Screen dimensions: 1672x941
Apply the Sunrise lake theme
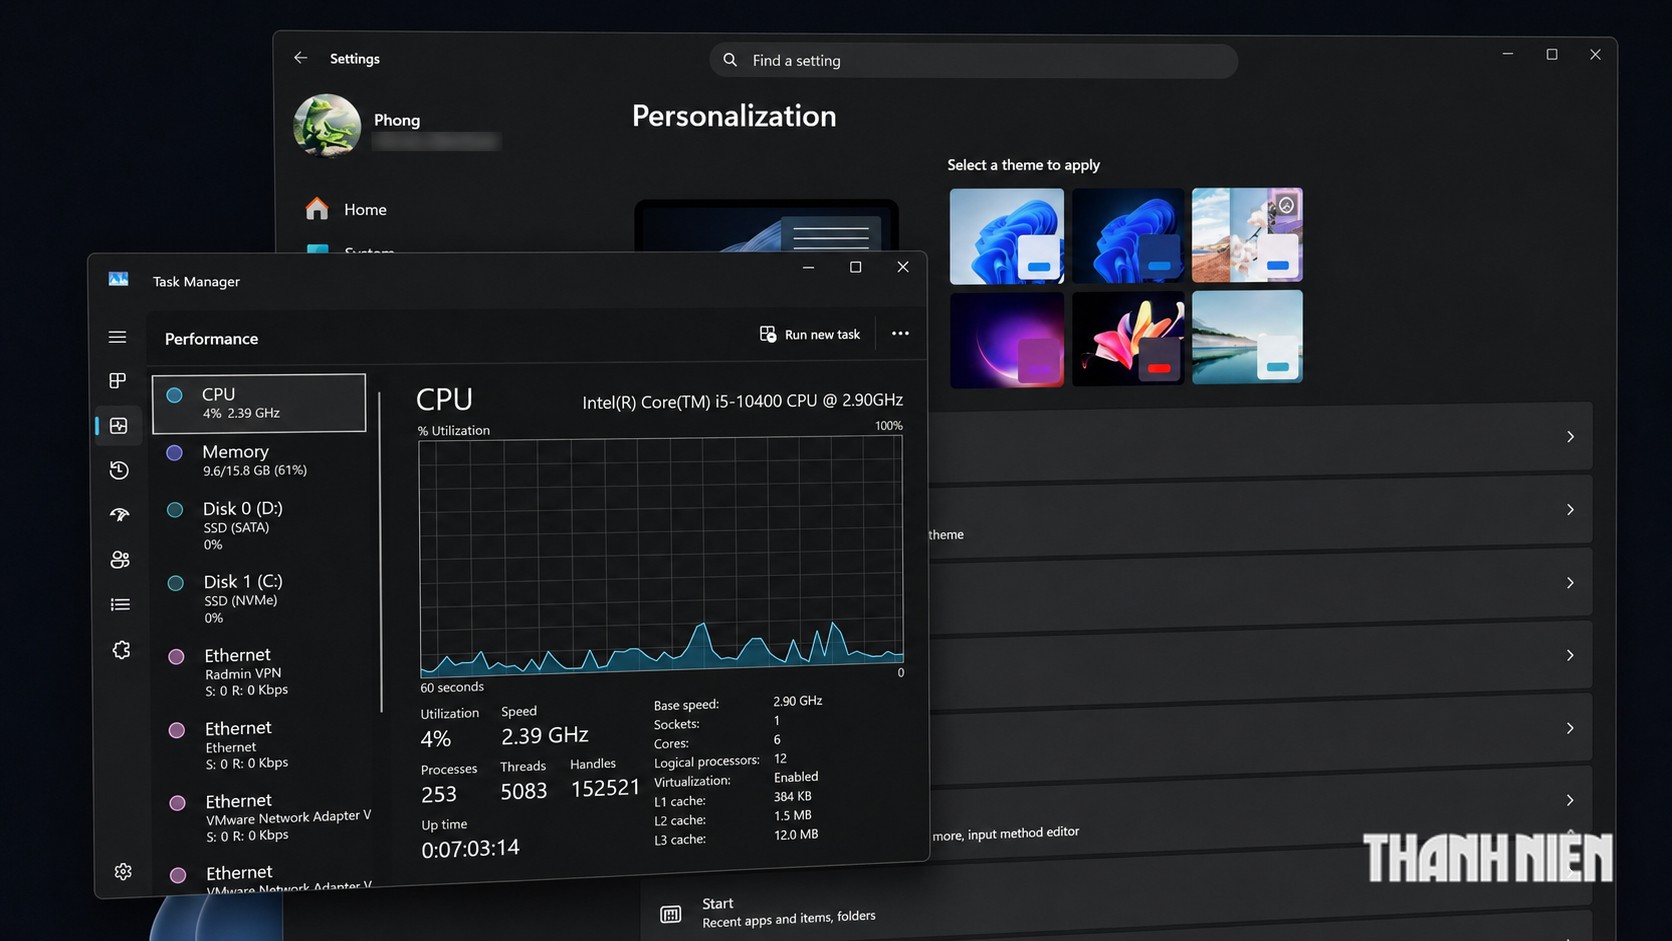1247,337
